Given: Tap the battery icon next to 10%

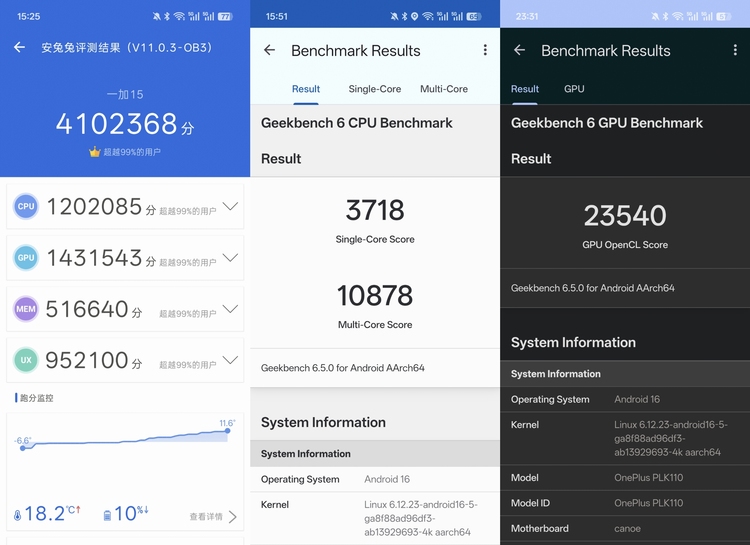Looking at the screenshot, I should tap(107, 515).
